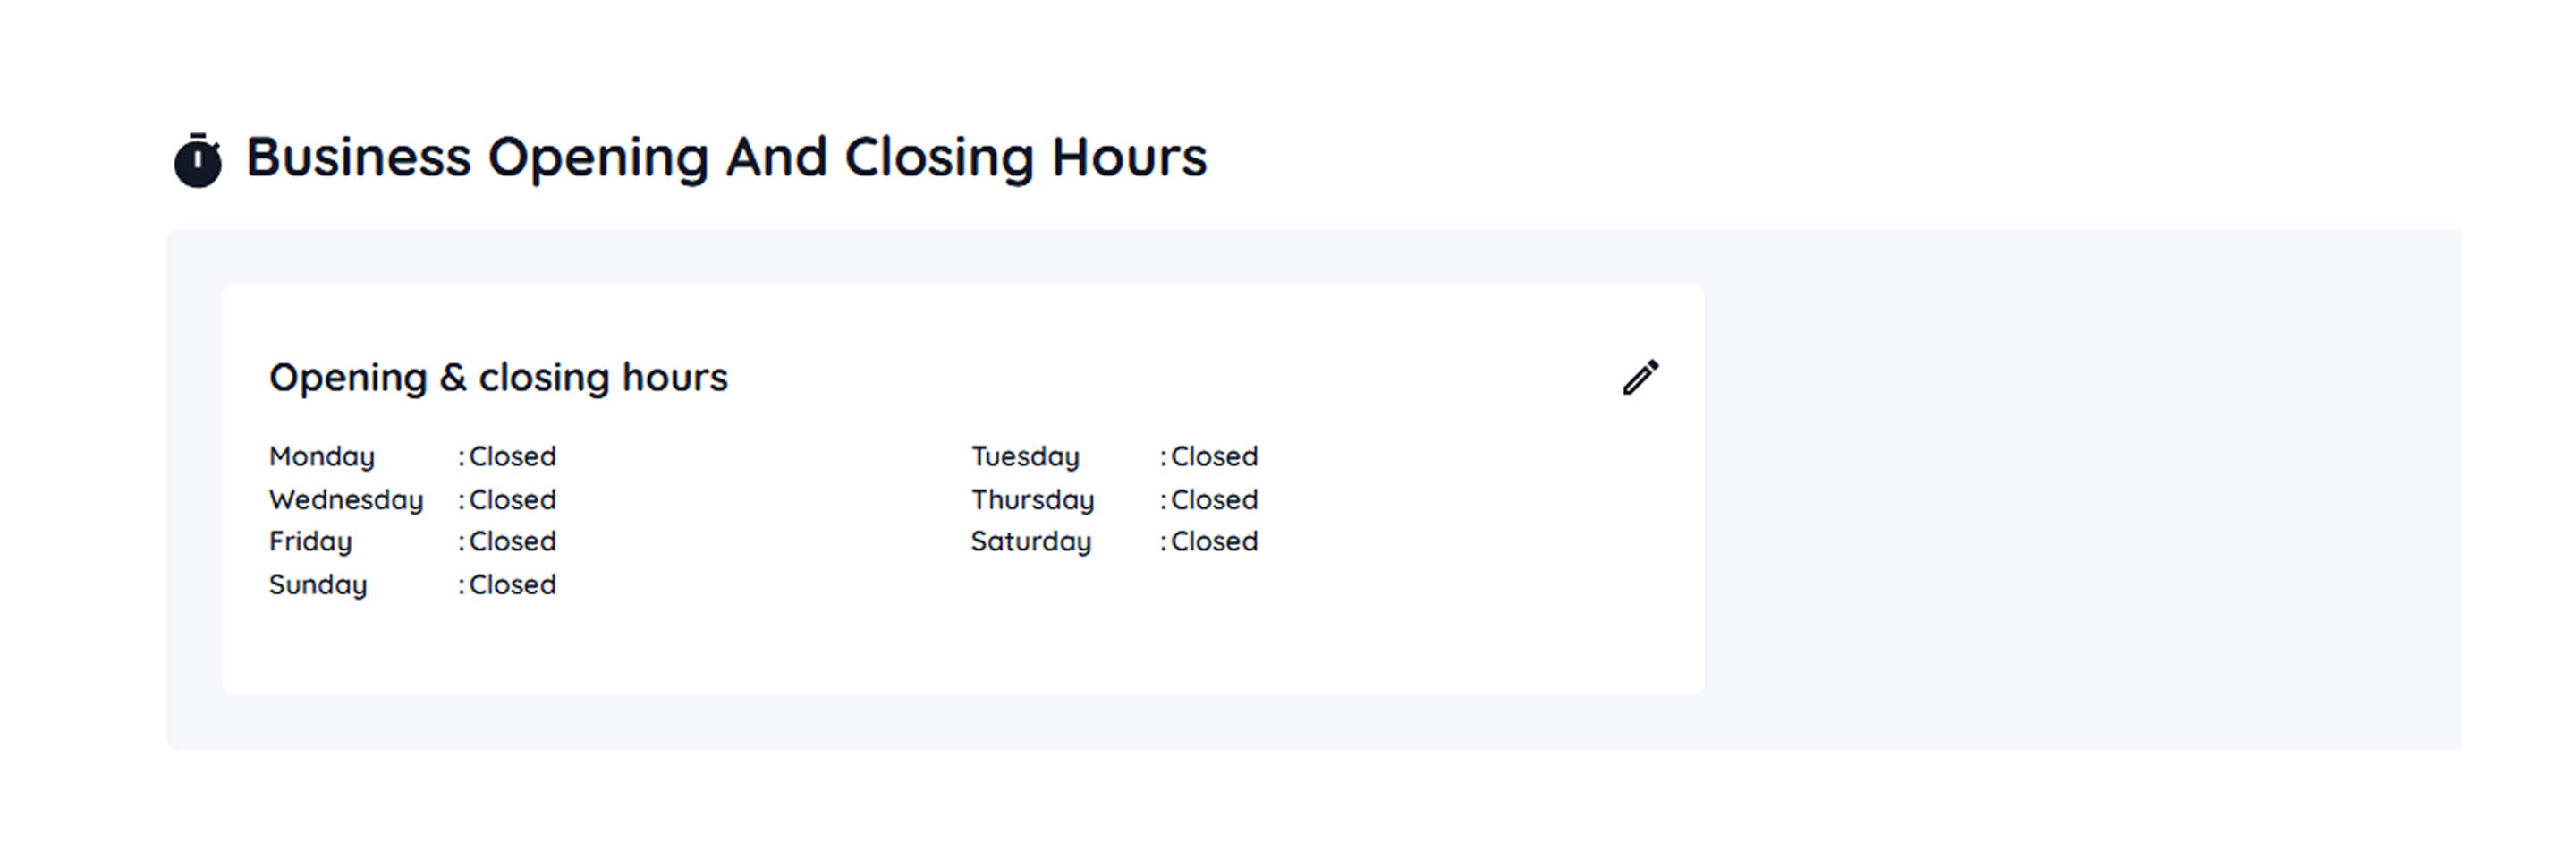Select the Thursday label

pos(1032,499)
